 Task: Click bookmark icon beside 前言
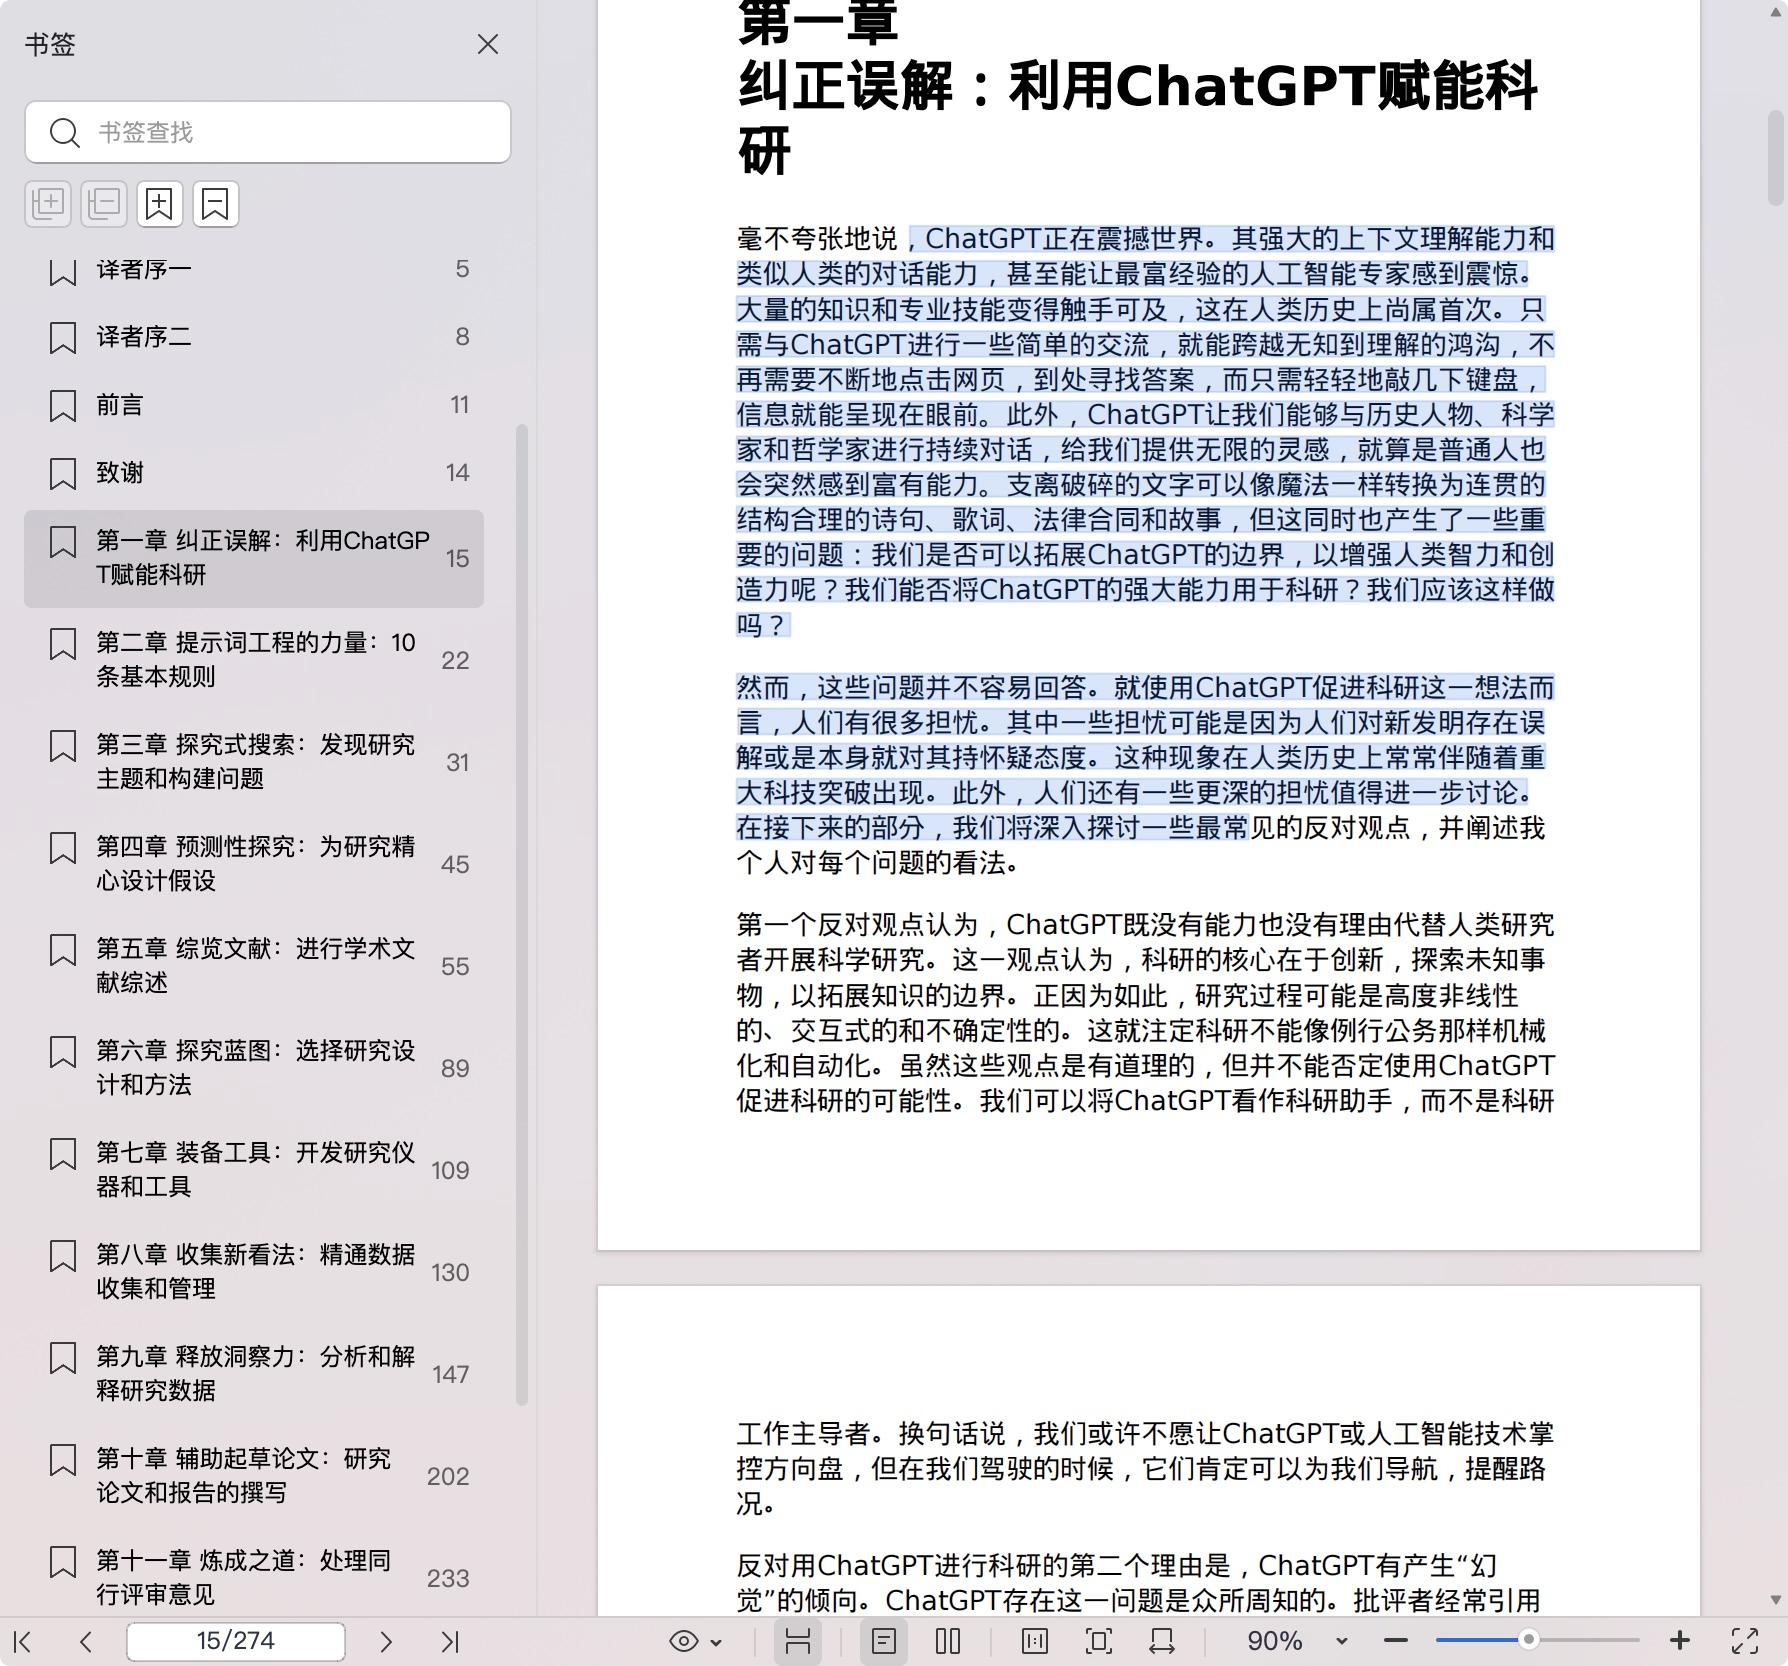[63, 406]
